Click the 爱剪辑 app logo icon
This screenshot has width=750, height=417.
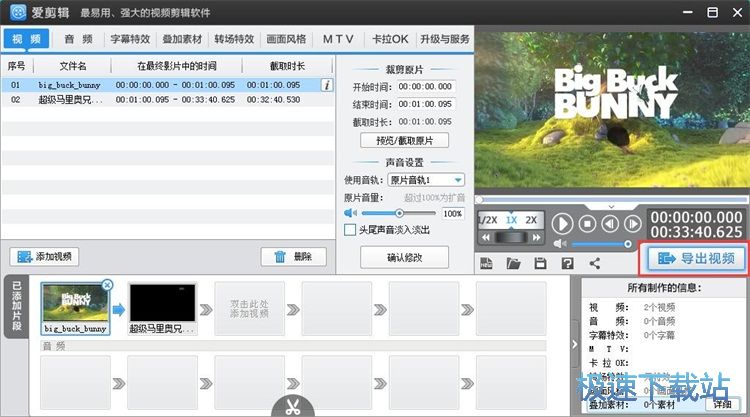(18, 12)
